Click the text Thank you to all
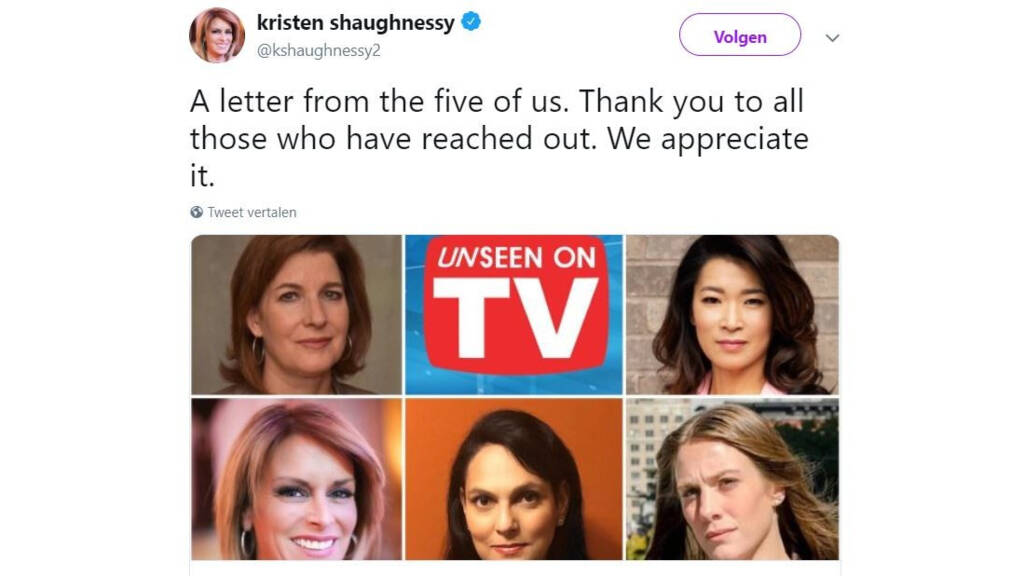 click(x=692, y=102)
